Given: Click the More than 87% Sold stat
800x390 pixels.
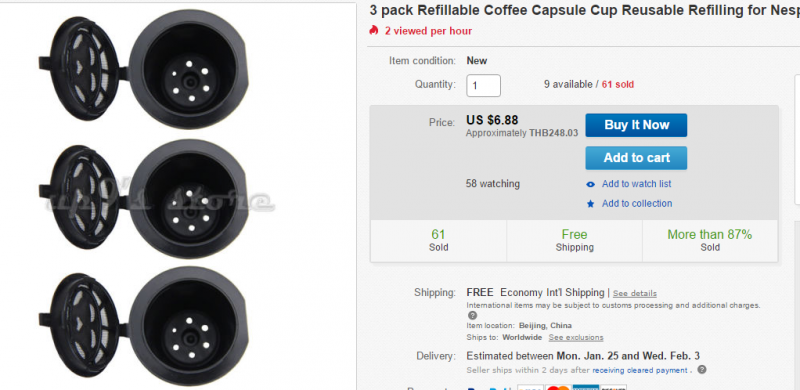Looking at the screenshot, I should pos(710,241).
